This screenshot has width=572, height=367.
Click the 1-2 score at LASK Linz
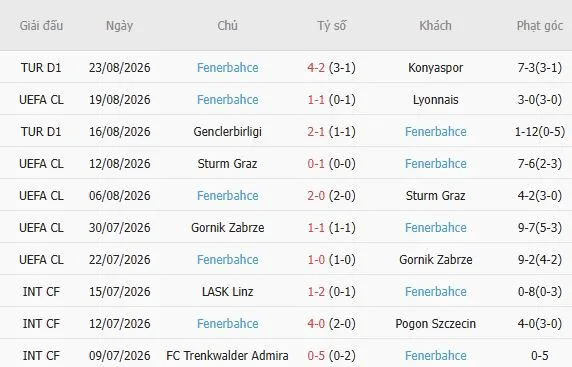316,292
